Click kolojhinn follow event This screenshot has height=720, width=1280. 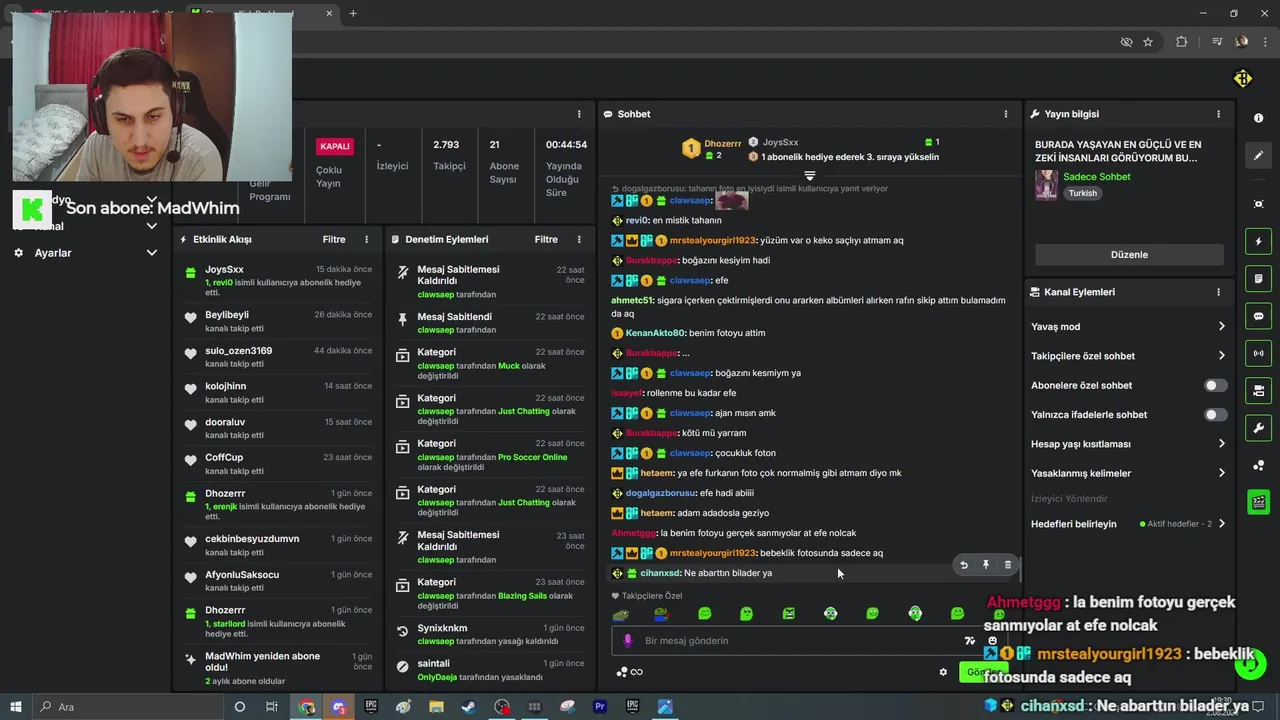click(278, 392)
